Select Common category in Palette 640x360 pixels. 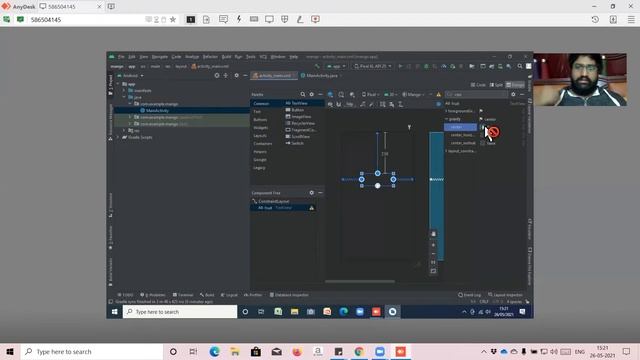coord(261,104)
